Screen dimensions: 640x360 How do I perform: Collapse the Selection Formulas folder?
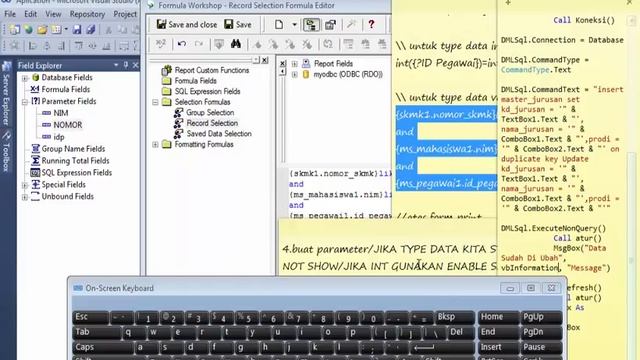point(155,102)
